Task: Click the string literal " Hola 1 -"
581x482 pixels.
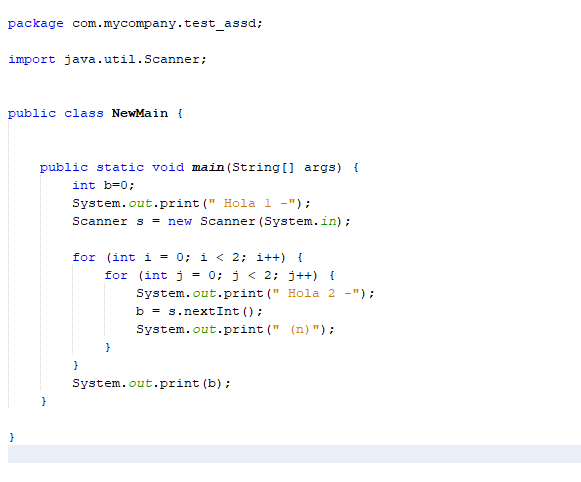Action: [x=252, y=203]
